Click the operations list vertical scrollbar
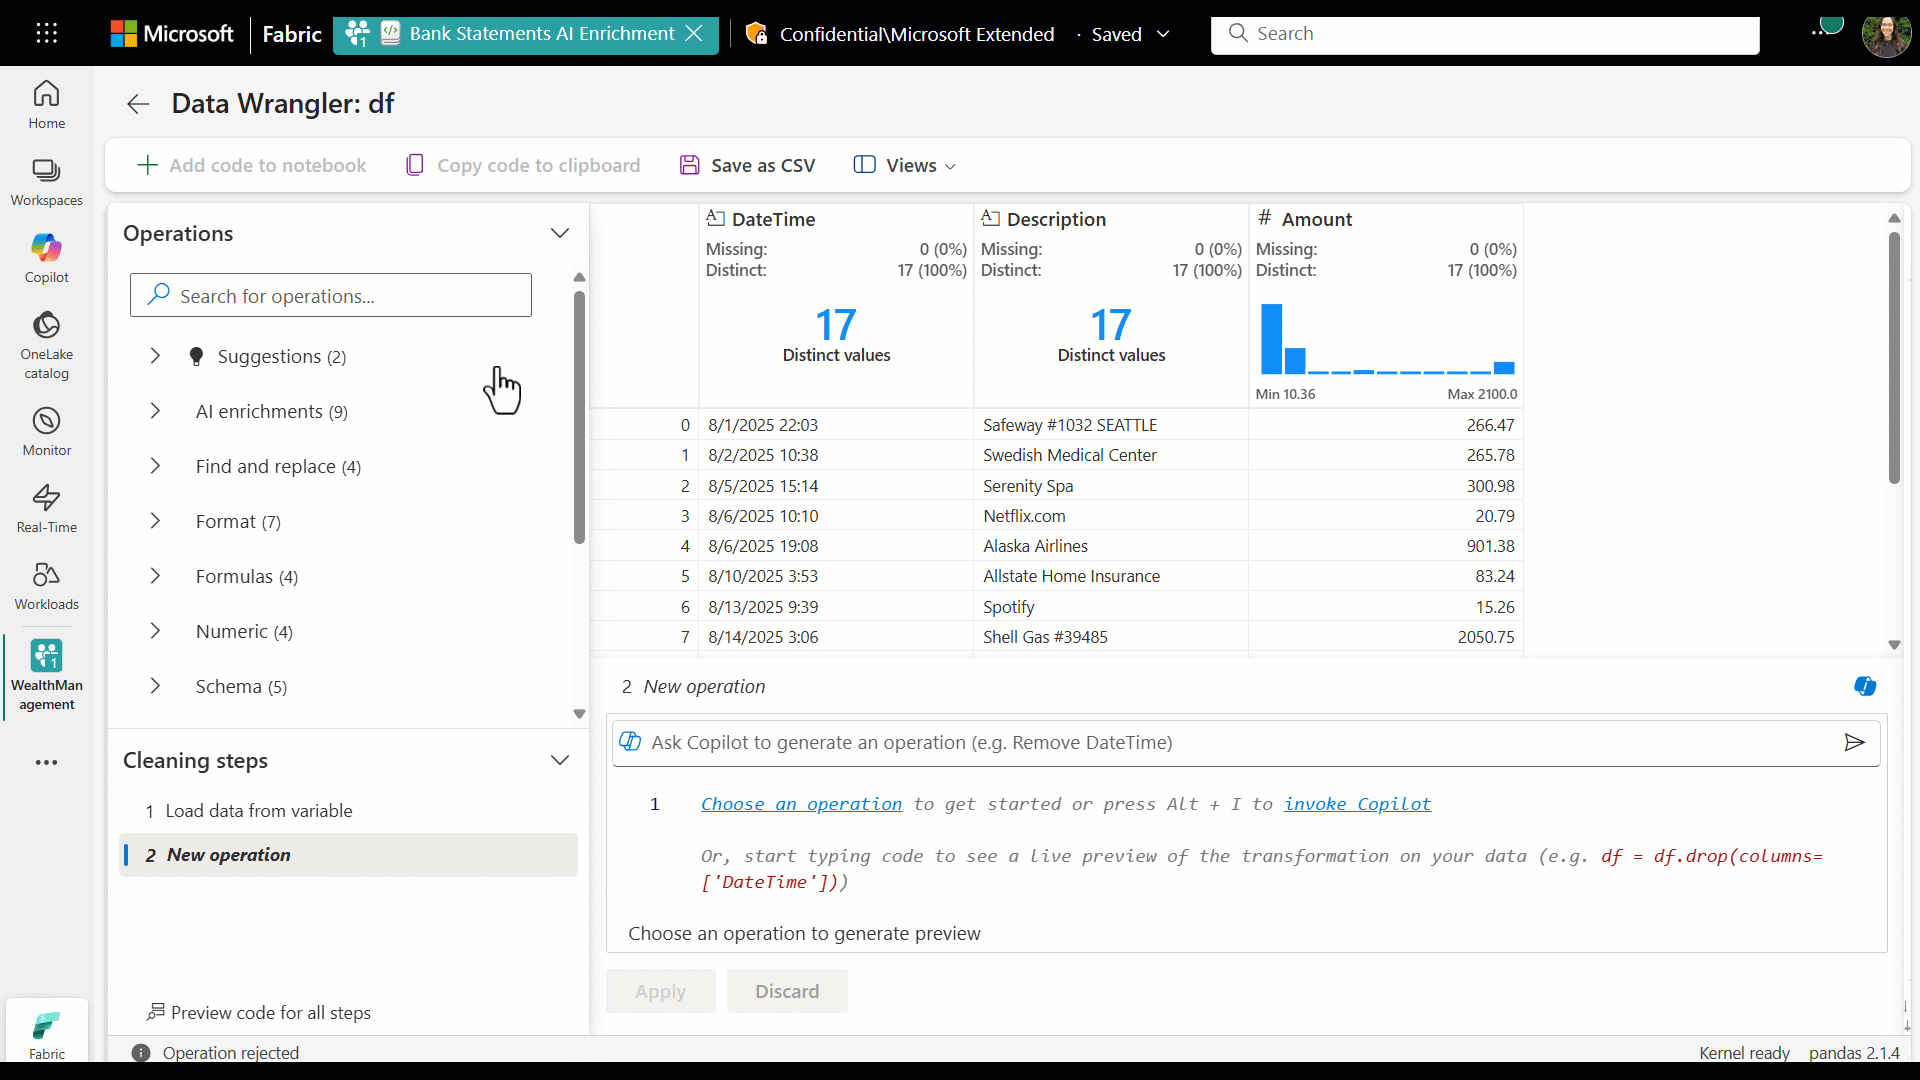Viewport: 1920px width, 1080px height. [x=579, y=416]
